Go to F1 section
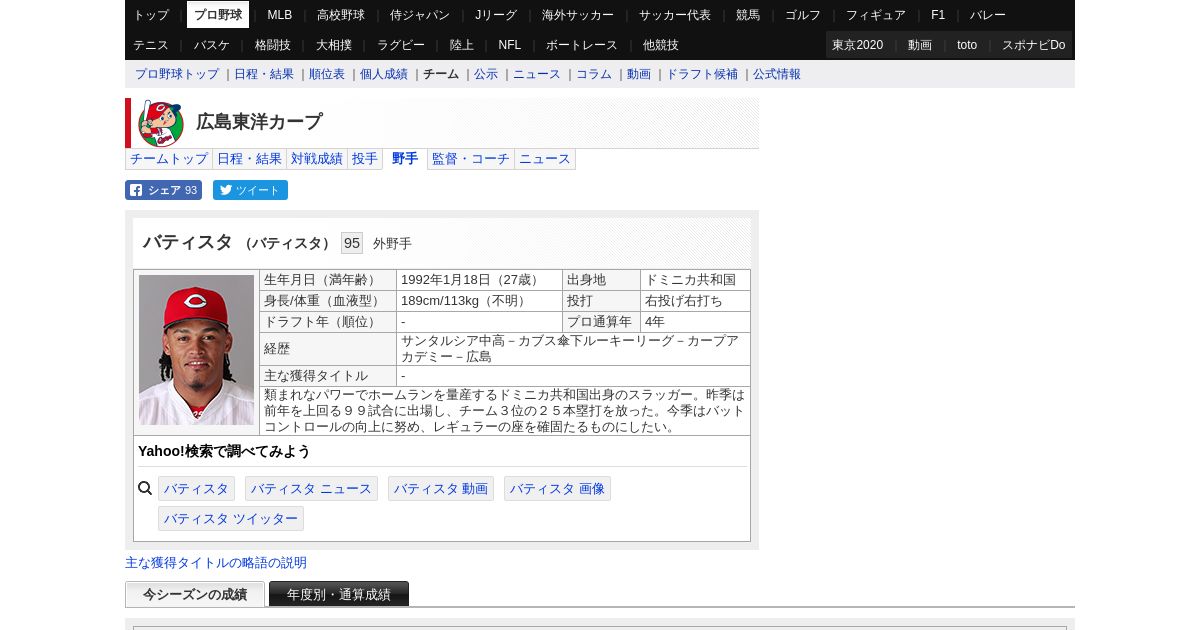Screen dimensions: 1200x630 pyautogui.click(x=938, y=15)
